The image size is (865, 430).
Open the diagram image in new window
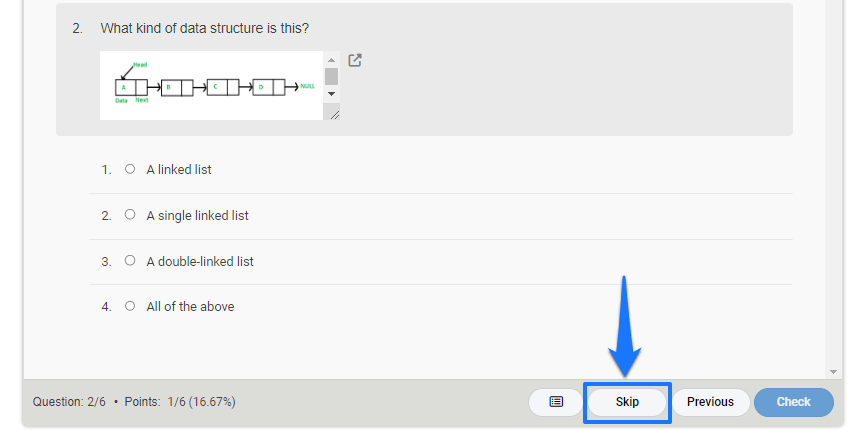355,60
